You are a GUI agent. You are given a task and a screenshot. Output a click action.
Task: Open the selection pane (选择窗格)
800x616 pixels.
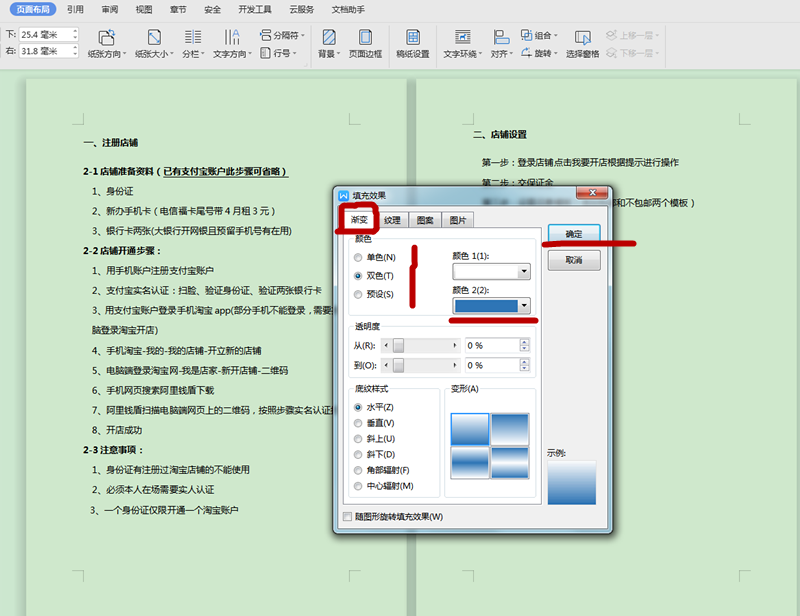pyautogui.click(x=582, y=44)
